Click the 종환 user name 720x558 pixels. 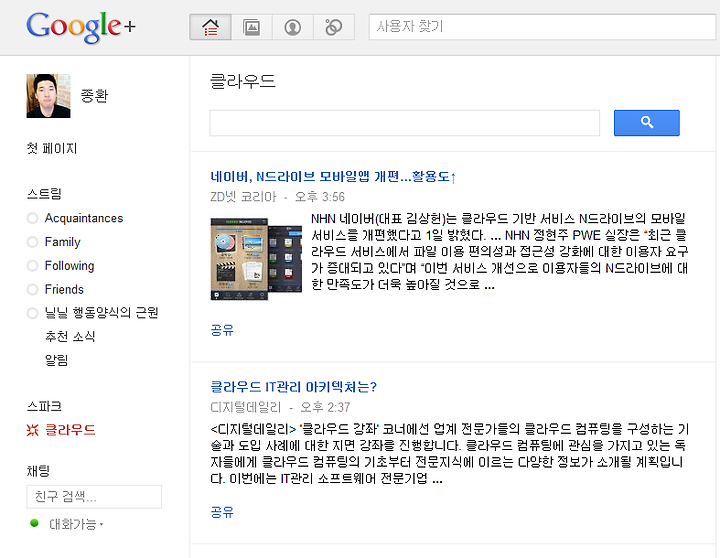tap(94, 96)
